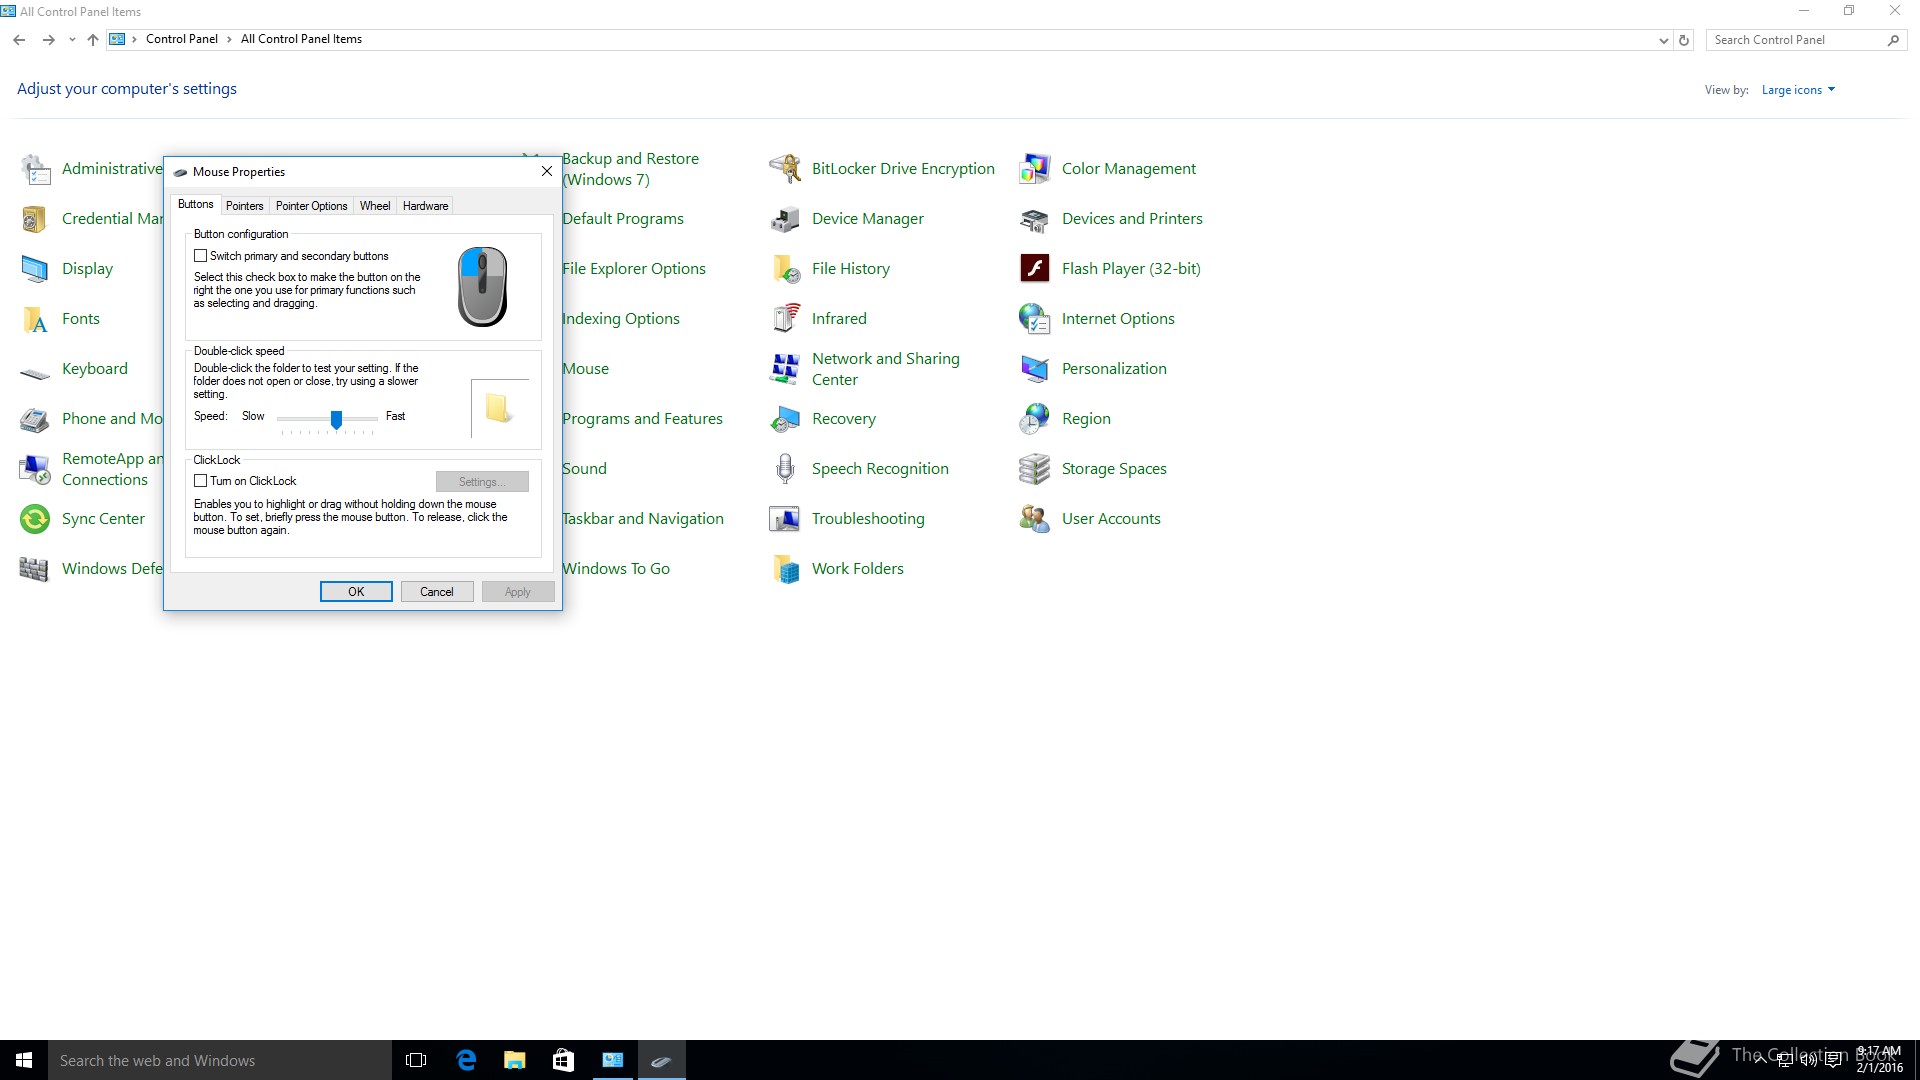
Task: Click OK in Mouse Properties
Action: (x=356, y=592)
